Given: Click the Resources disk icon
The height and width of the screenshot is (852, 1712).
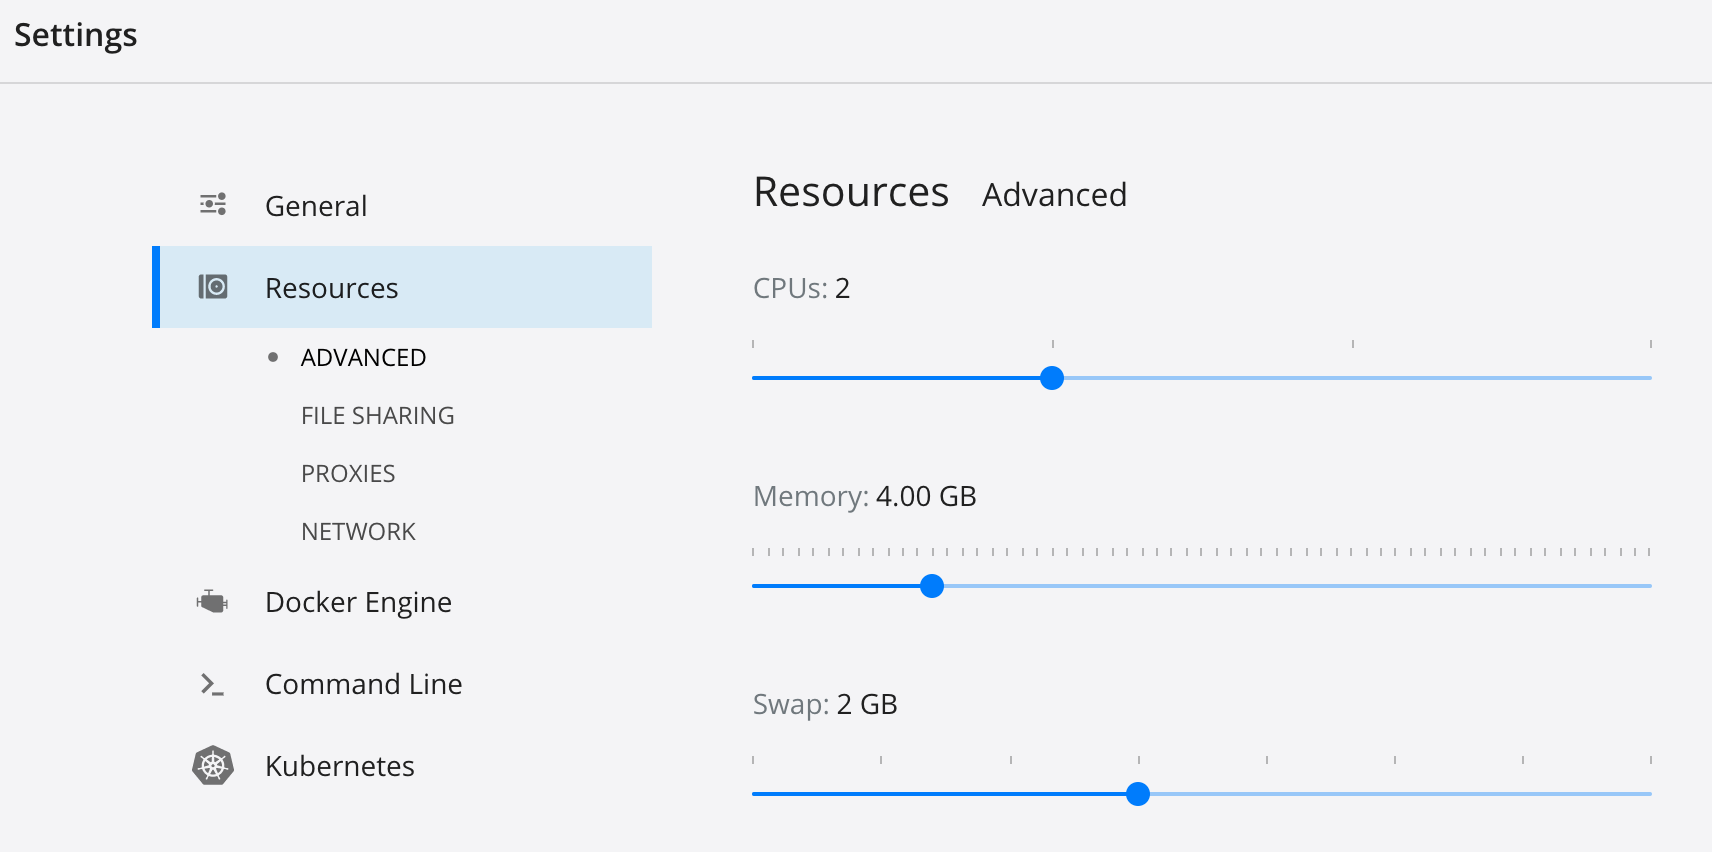Looking at the screenshot, I should [x=213, y=287].
